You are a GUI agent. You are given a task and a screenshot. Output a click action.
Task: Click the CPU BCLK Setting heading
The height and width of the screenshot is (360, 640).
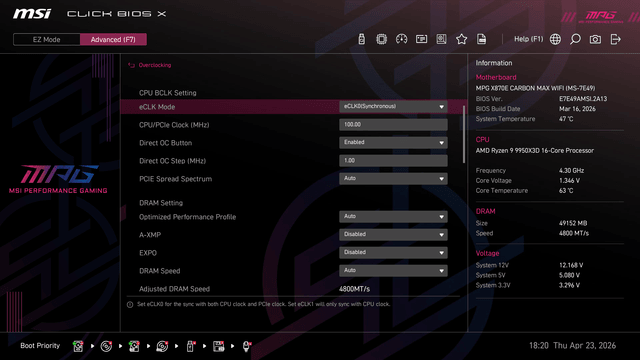[x=167, y=93]
